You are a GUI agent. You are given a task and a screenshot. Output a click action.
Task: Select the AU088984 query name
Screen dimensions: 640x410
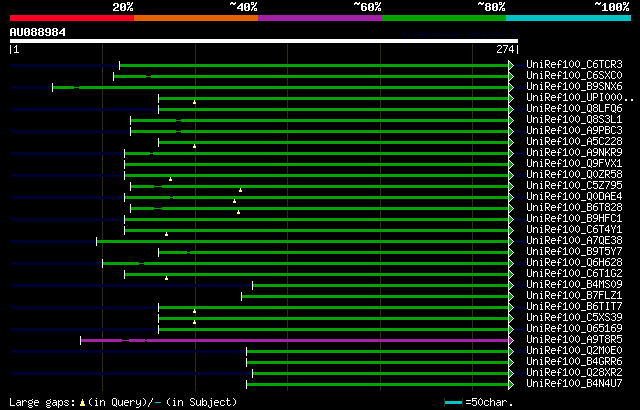click(x=38, y=32)
